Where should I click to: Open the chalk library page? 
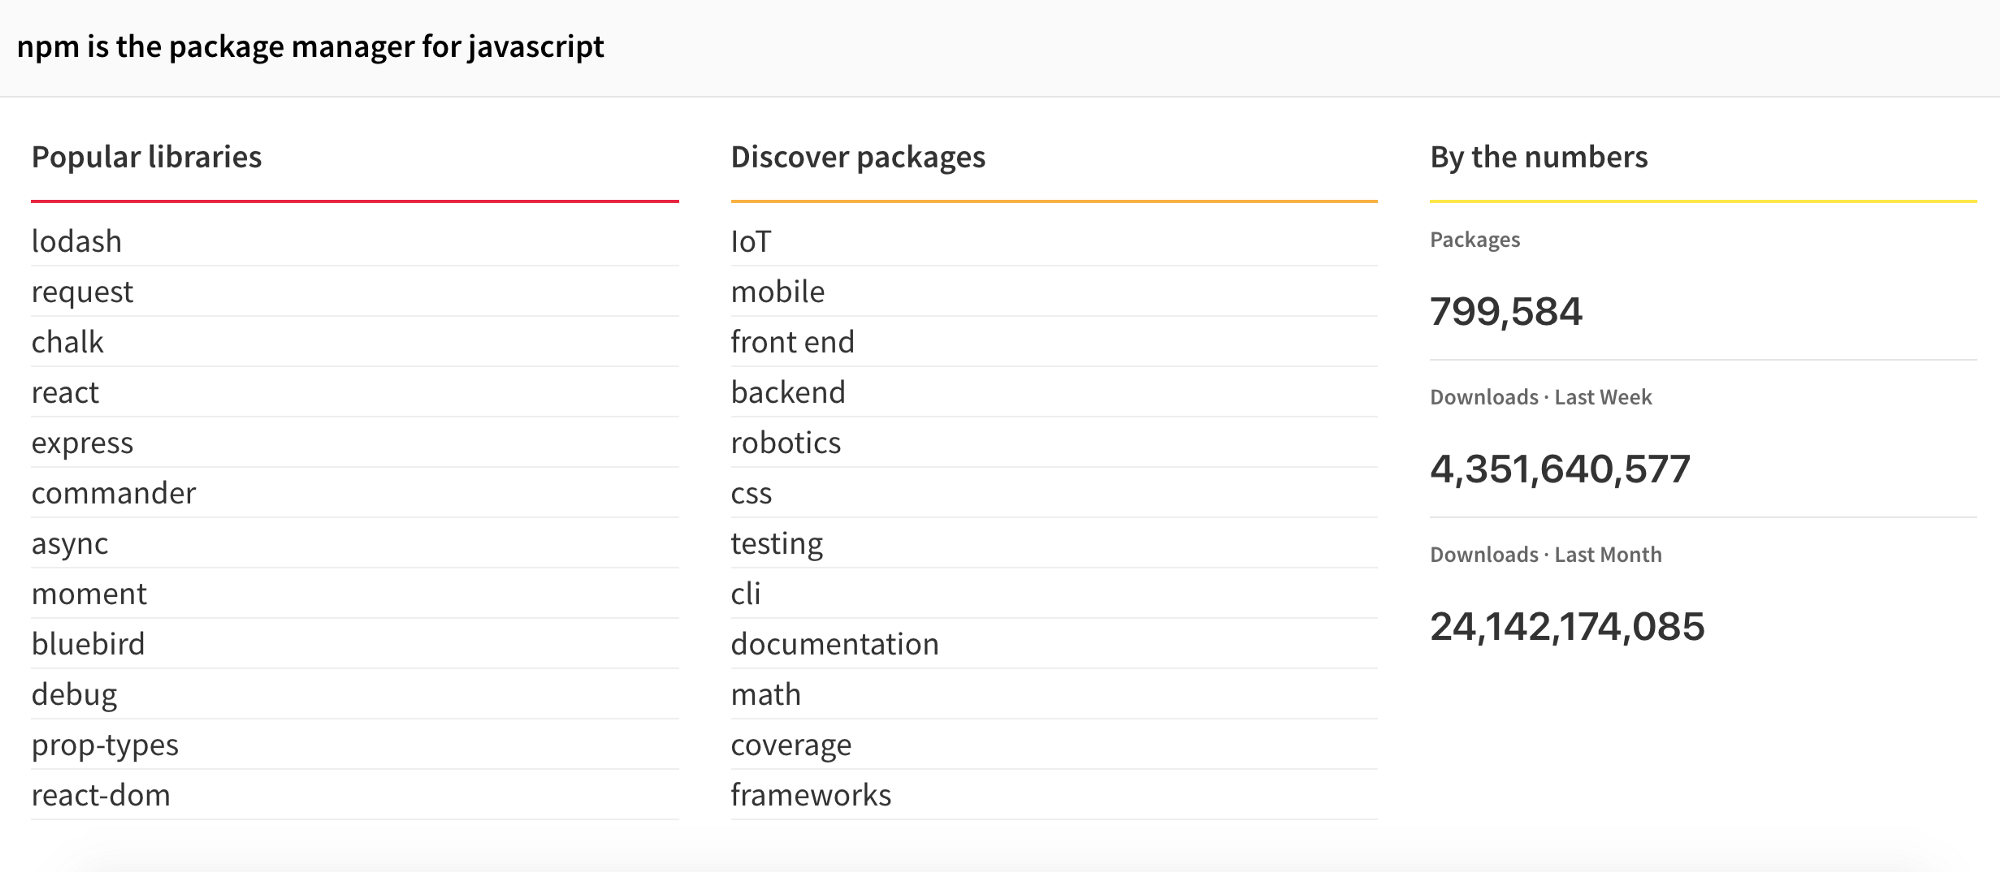point(67,342)
